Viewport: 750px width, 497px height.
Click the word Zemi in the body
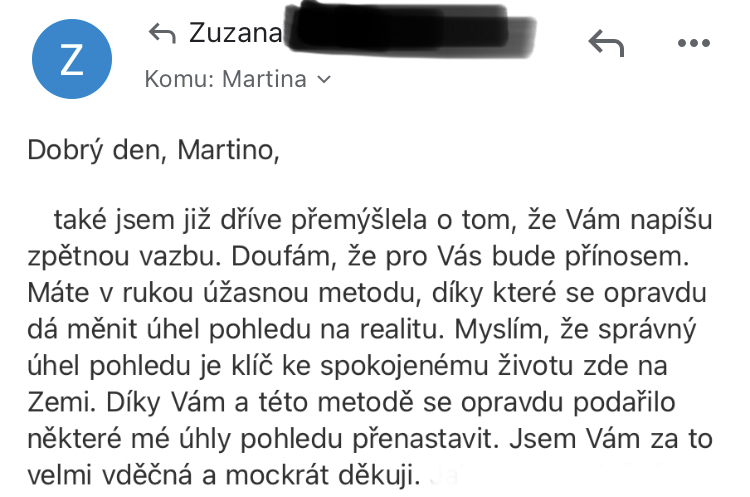point(61,402)
